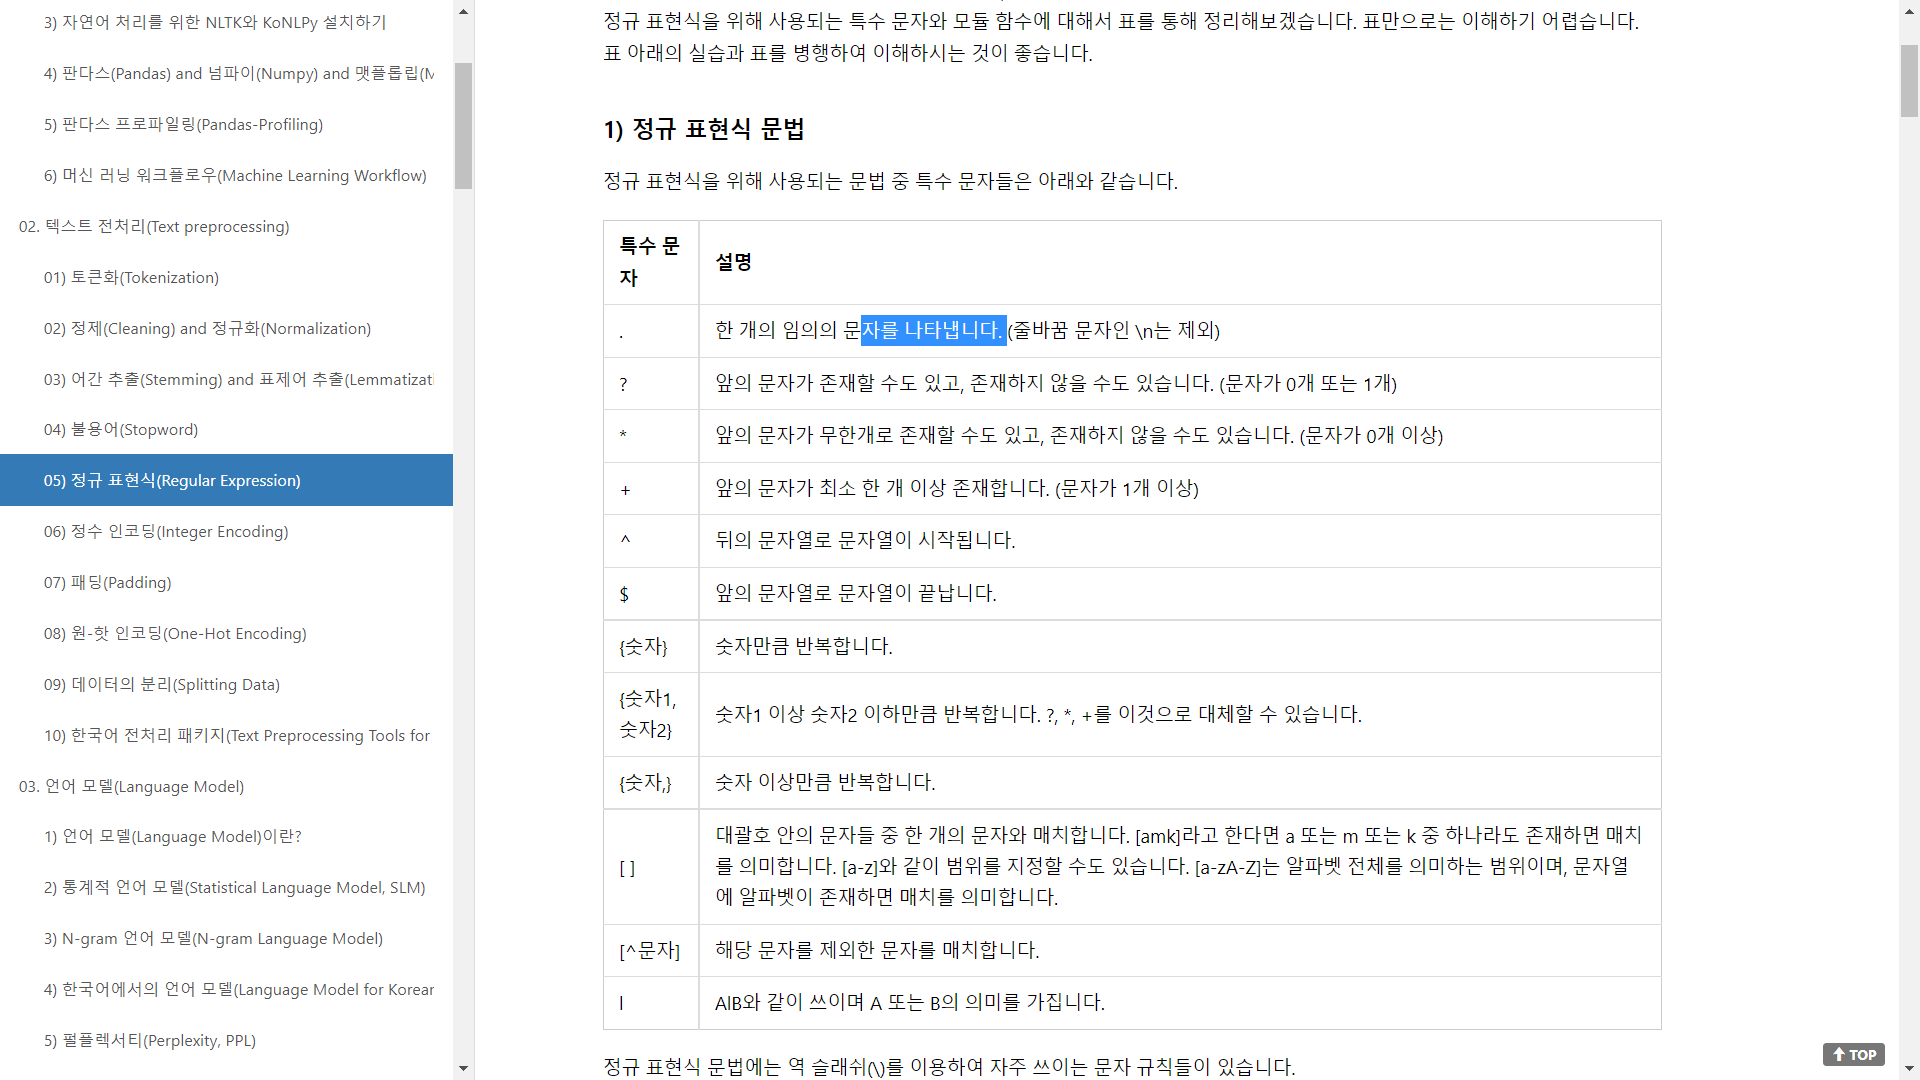Click the highlighted text 자를 나타냅니다.
Image resolution: width=1920 pixels, height=1080 pixels.
coord(933,330)
